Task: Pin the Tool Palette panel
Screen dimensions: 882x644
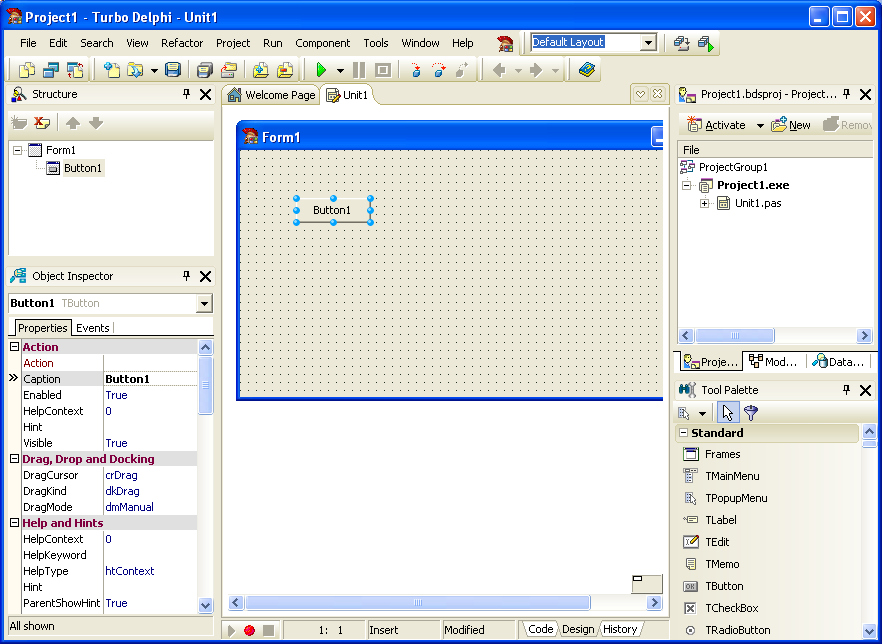Action: 847,389
